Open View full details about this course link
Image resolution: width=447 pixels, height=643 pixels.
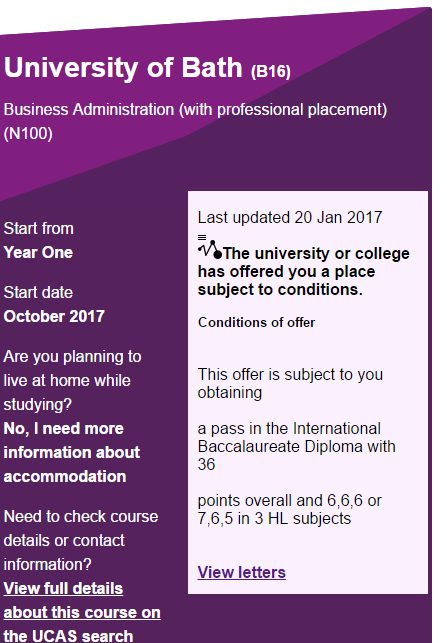82,612
